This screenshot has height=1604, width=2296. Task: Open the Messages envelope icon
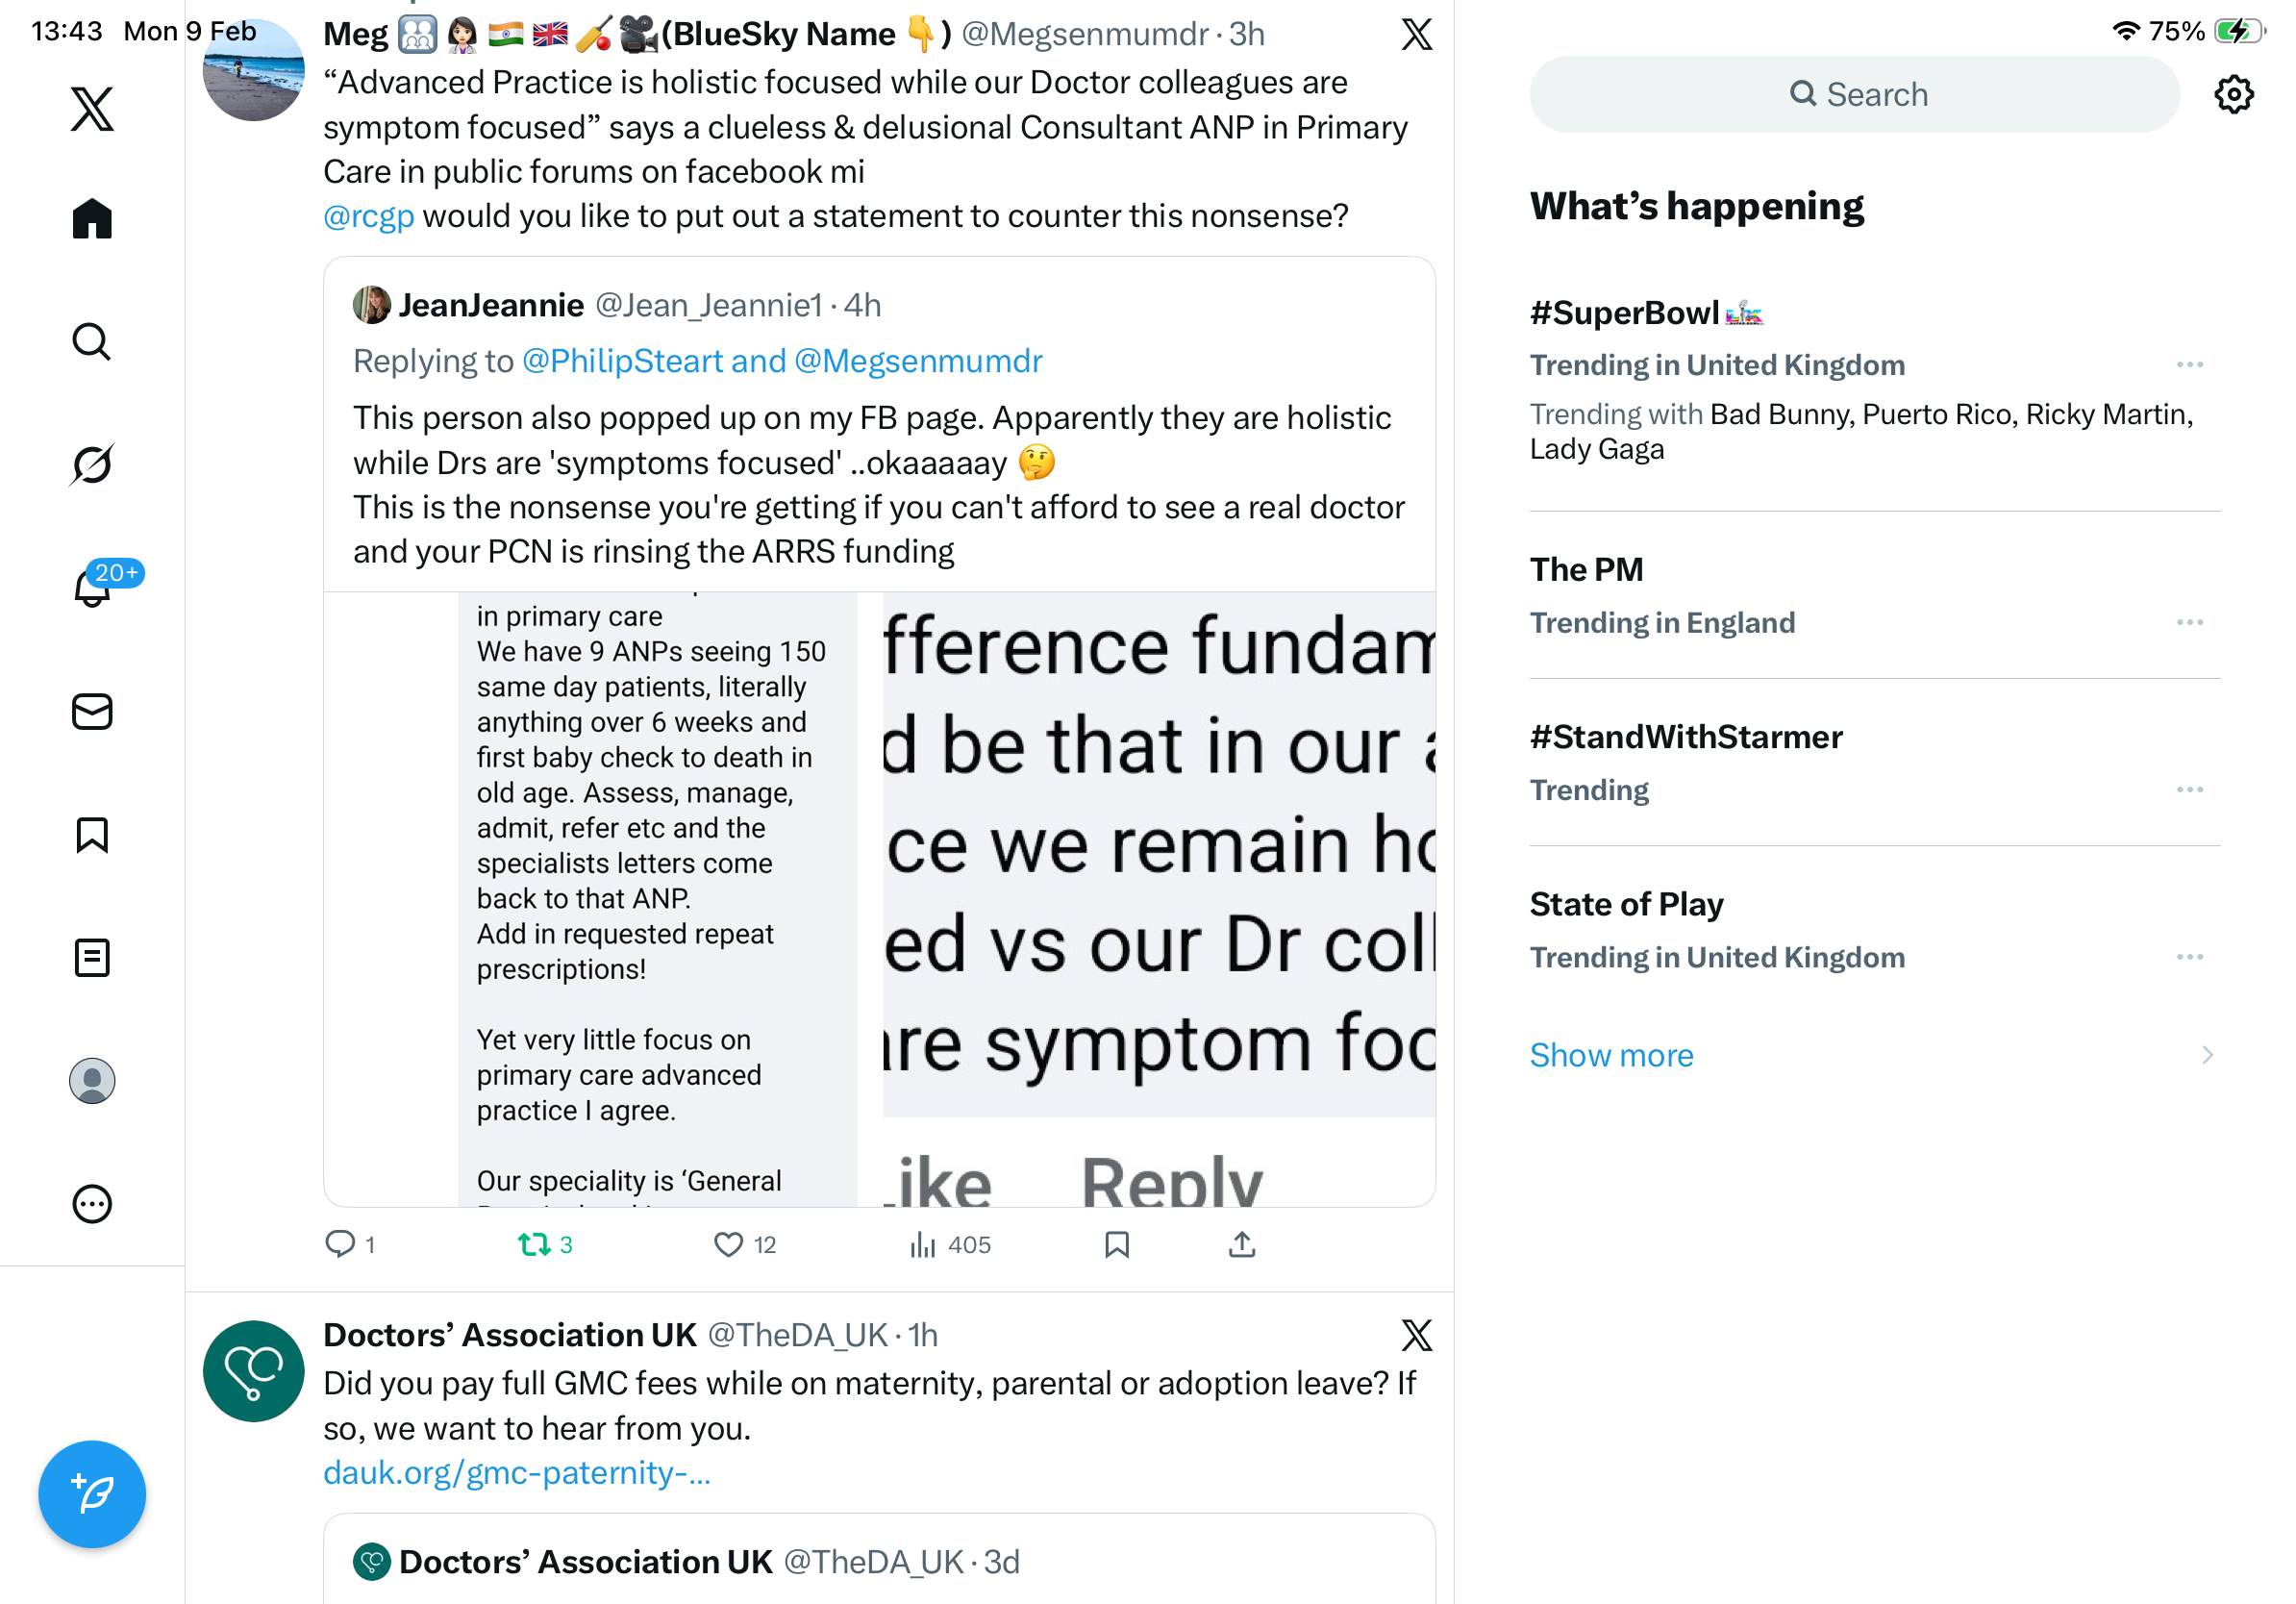coord(92,711)
